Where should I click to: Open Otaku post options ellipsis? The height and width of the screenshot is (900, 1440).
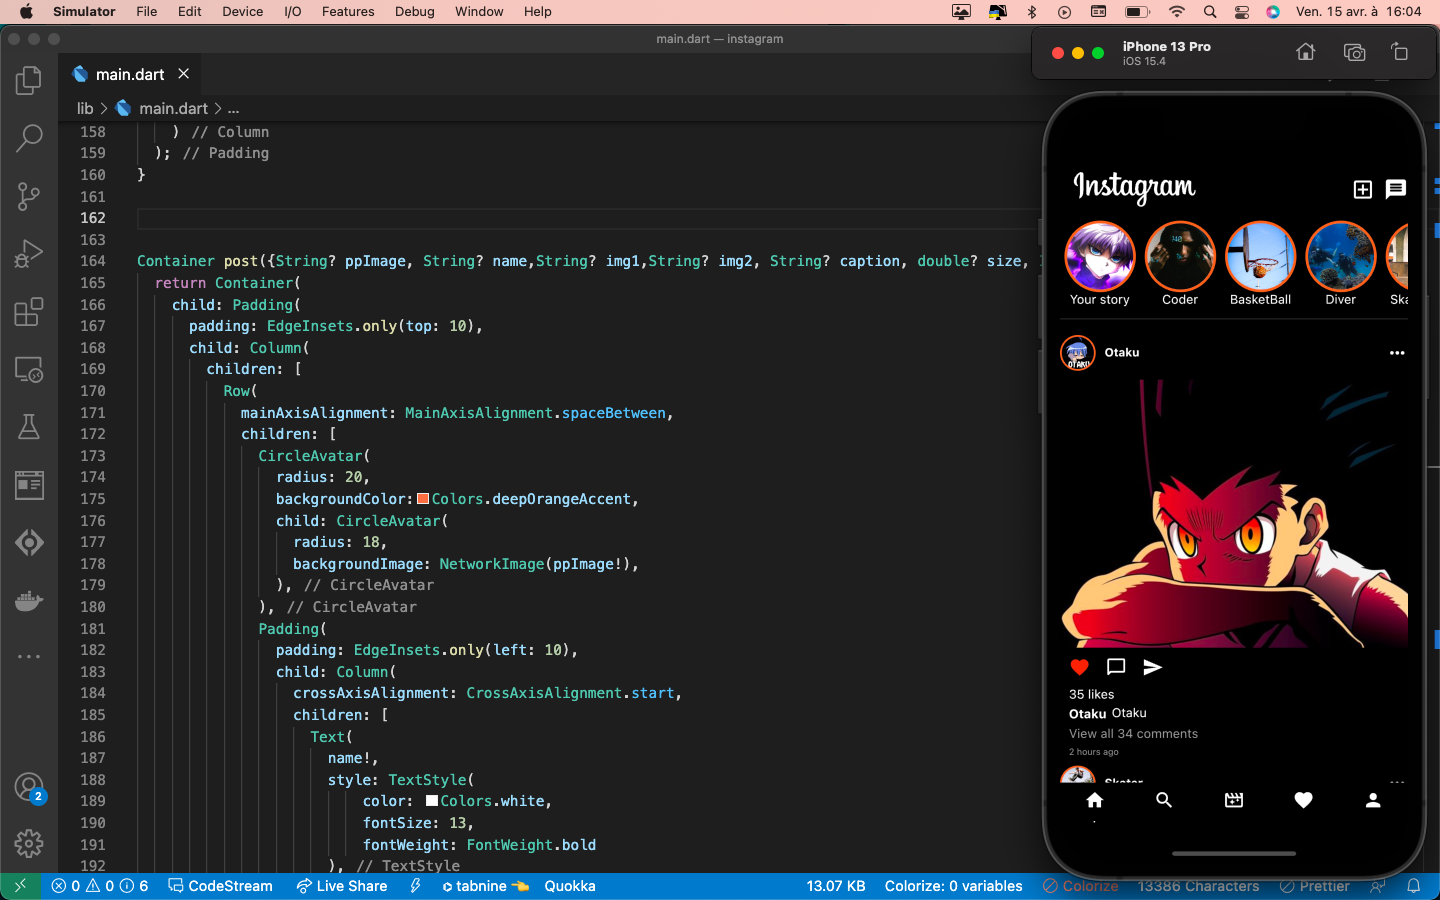pos(1397,353)
